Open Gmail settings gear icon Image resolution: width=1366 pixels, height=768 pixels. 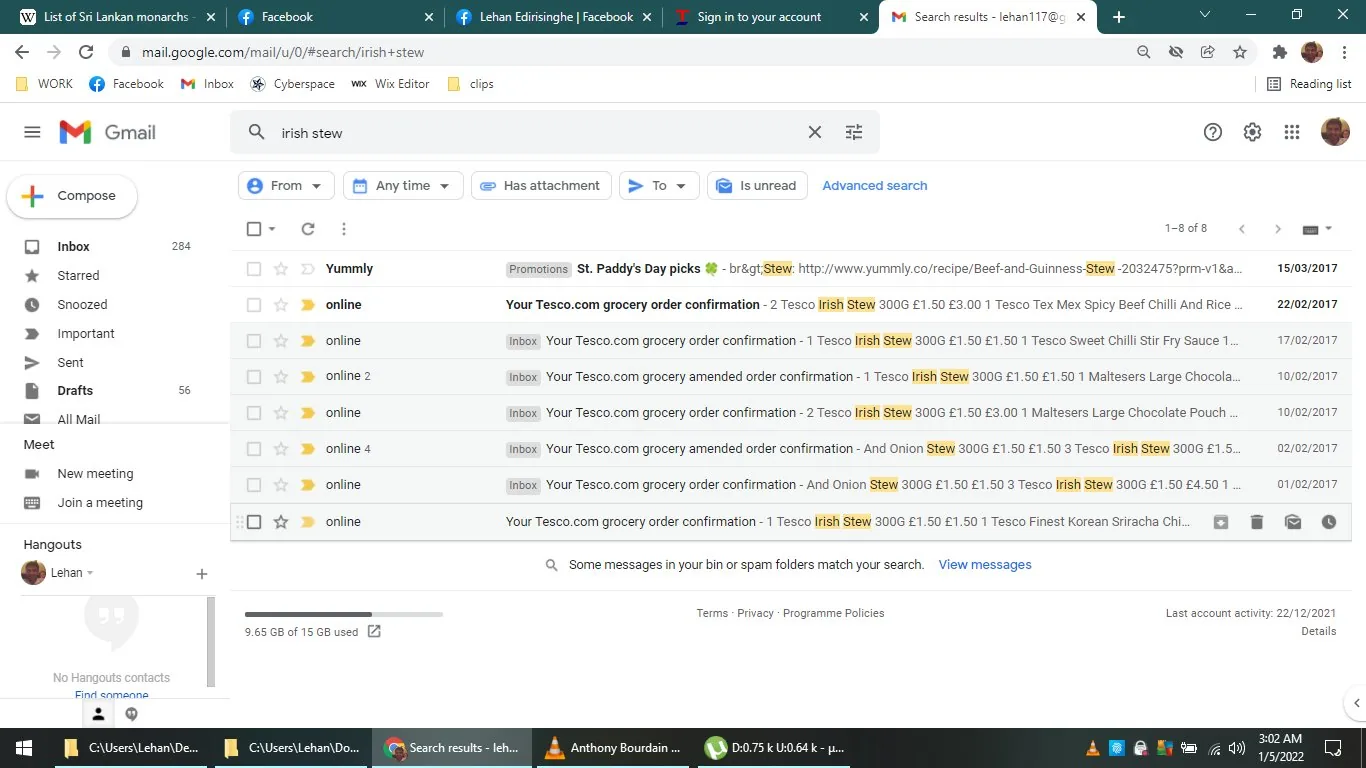[1251, 131]
